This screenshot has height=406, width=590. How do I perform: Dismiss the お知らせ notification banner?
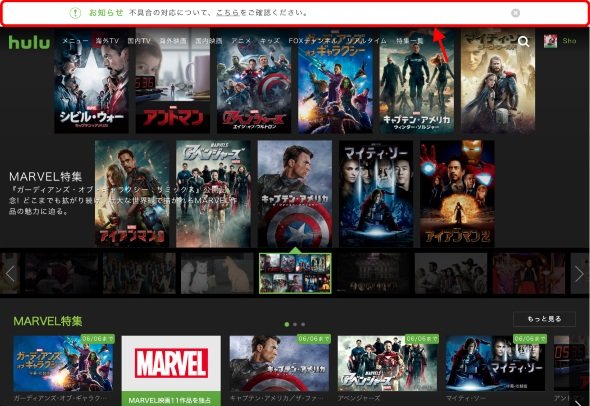pos(515,13)
